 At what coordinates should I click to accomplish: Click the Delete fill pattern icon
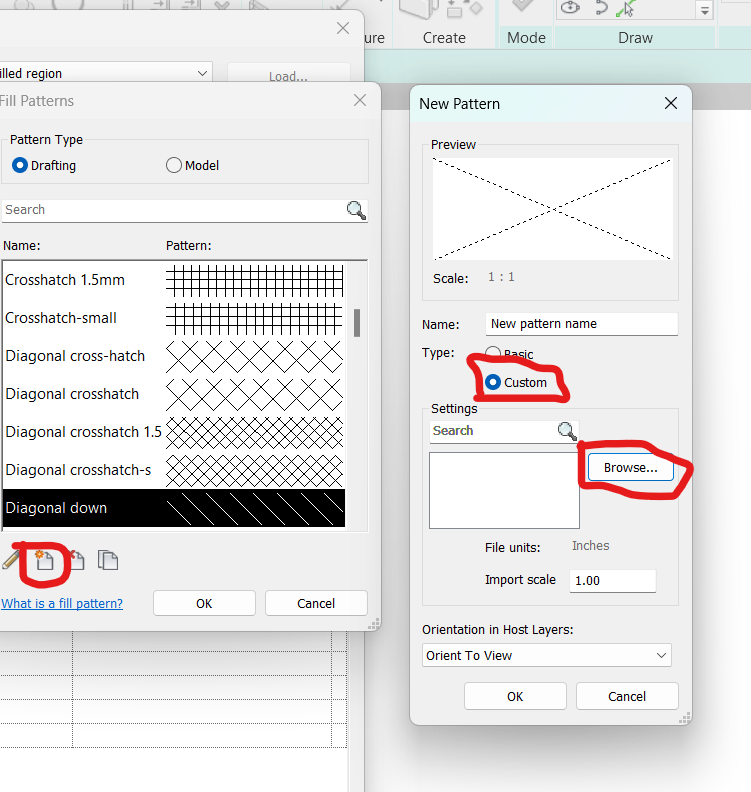[x=77, y=560]
